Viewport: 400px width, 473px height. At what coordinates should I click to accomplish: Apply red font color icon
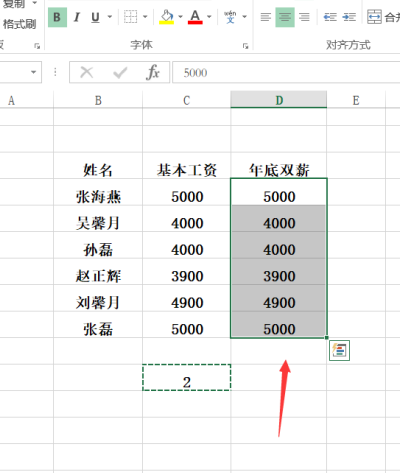click(x=195, y=17)
